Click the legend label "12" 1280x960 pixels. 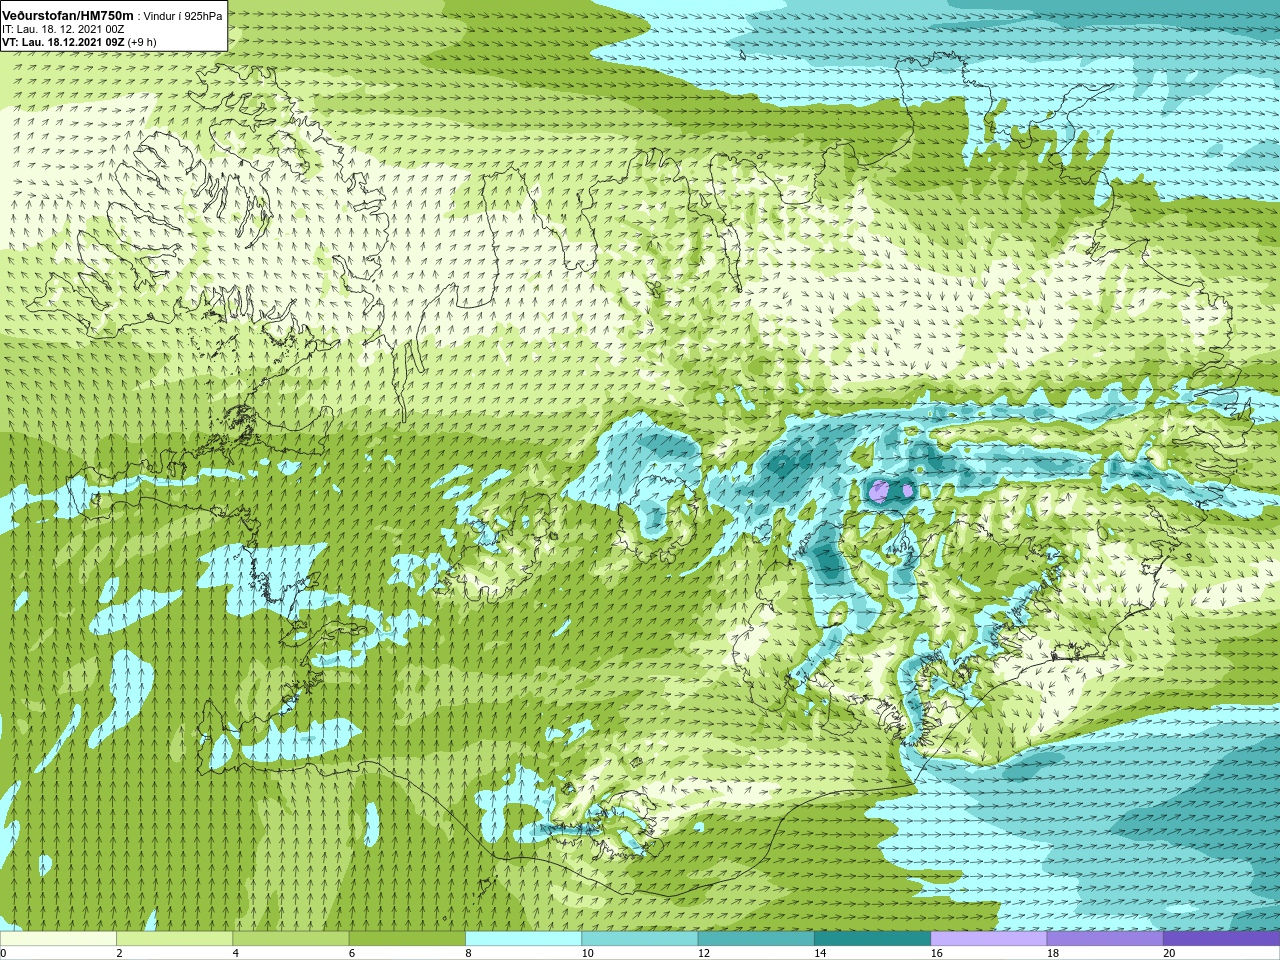(x=704, y=953)
